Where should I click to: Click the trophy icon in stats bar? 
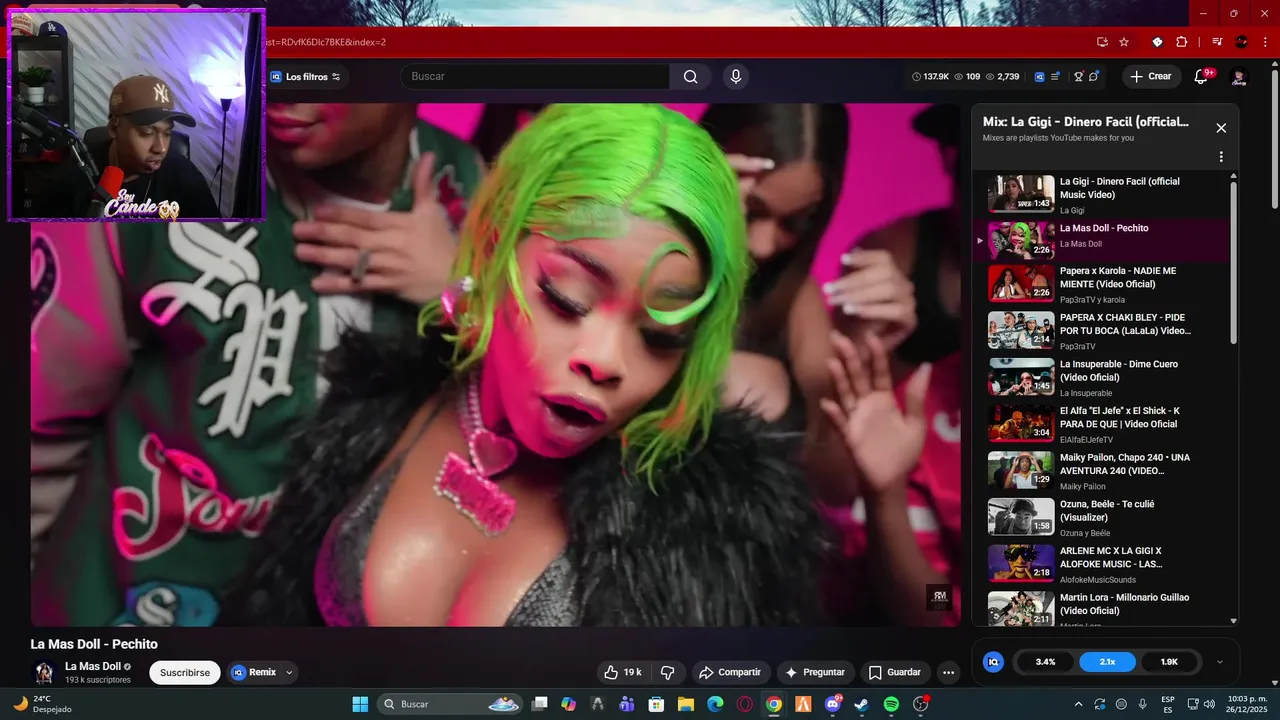[1079, 77]
